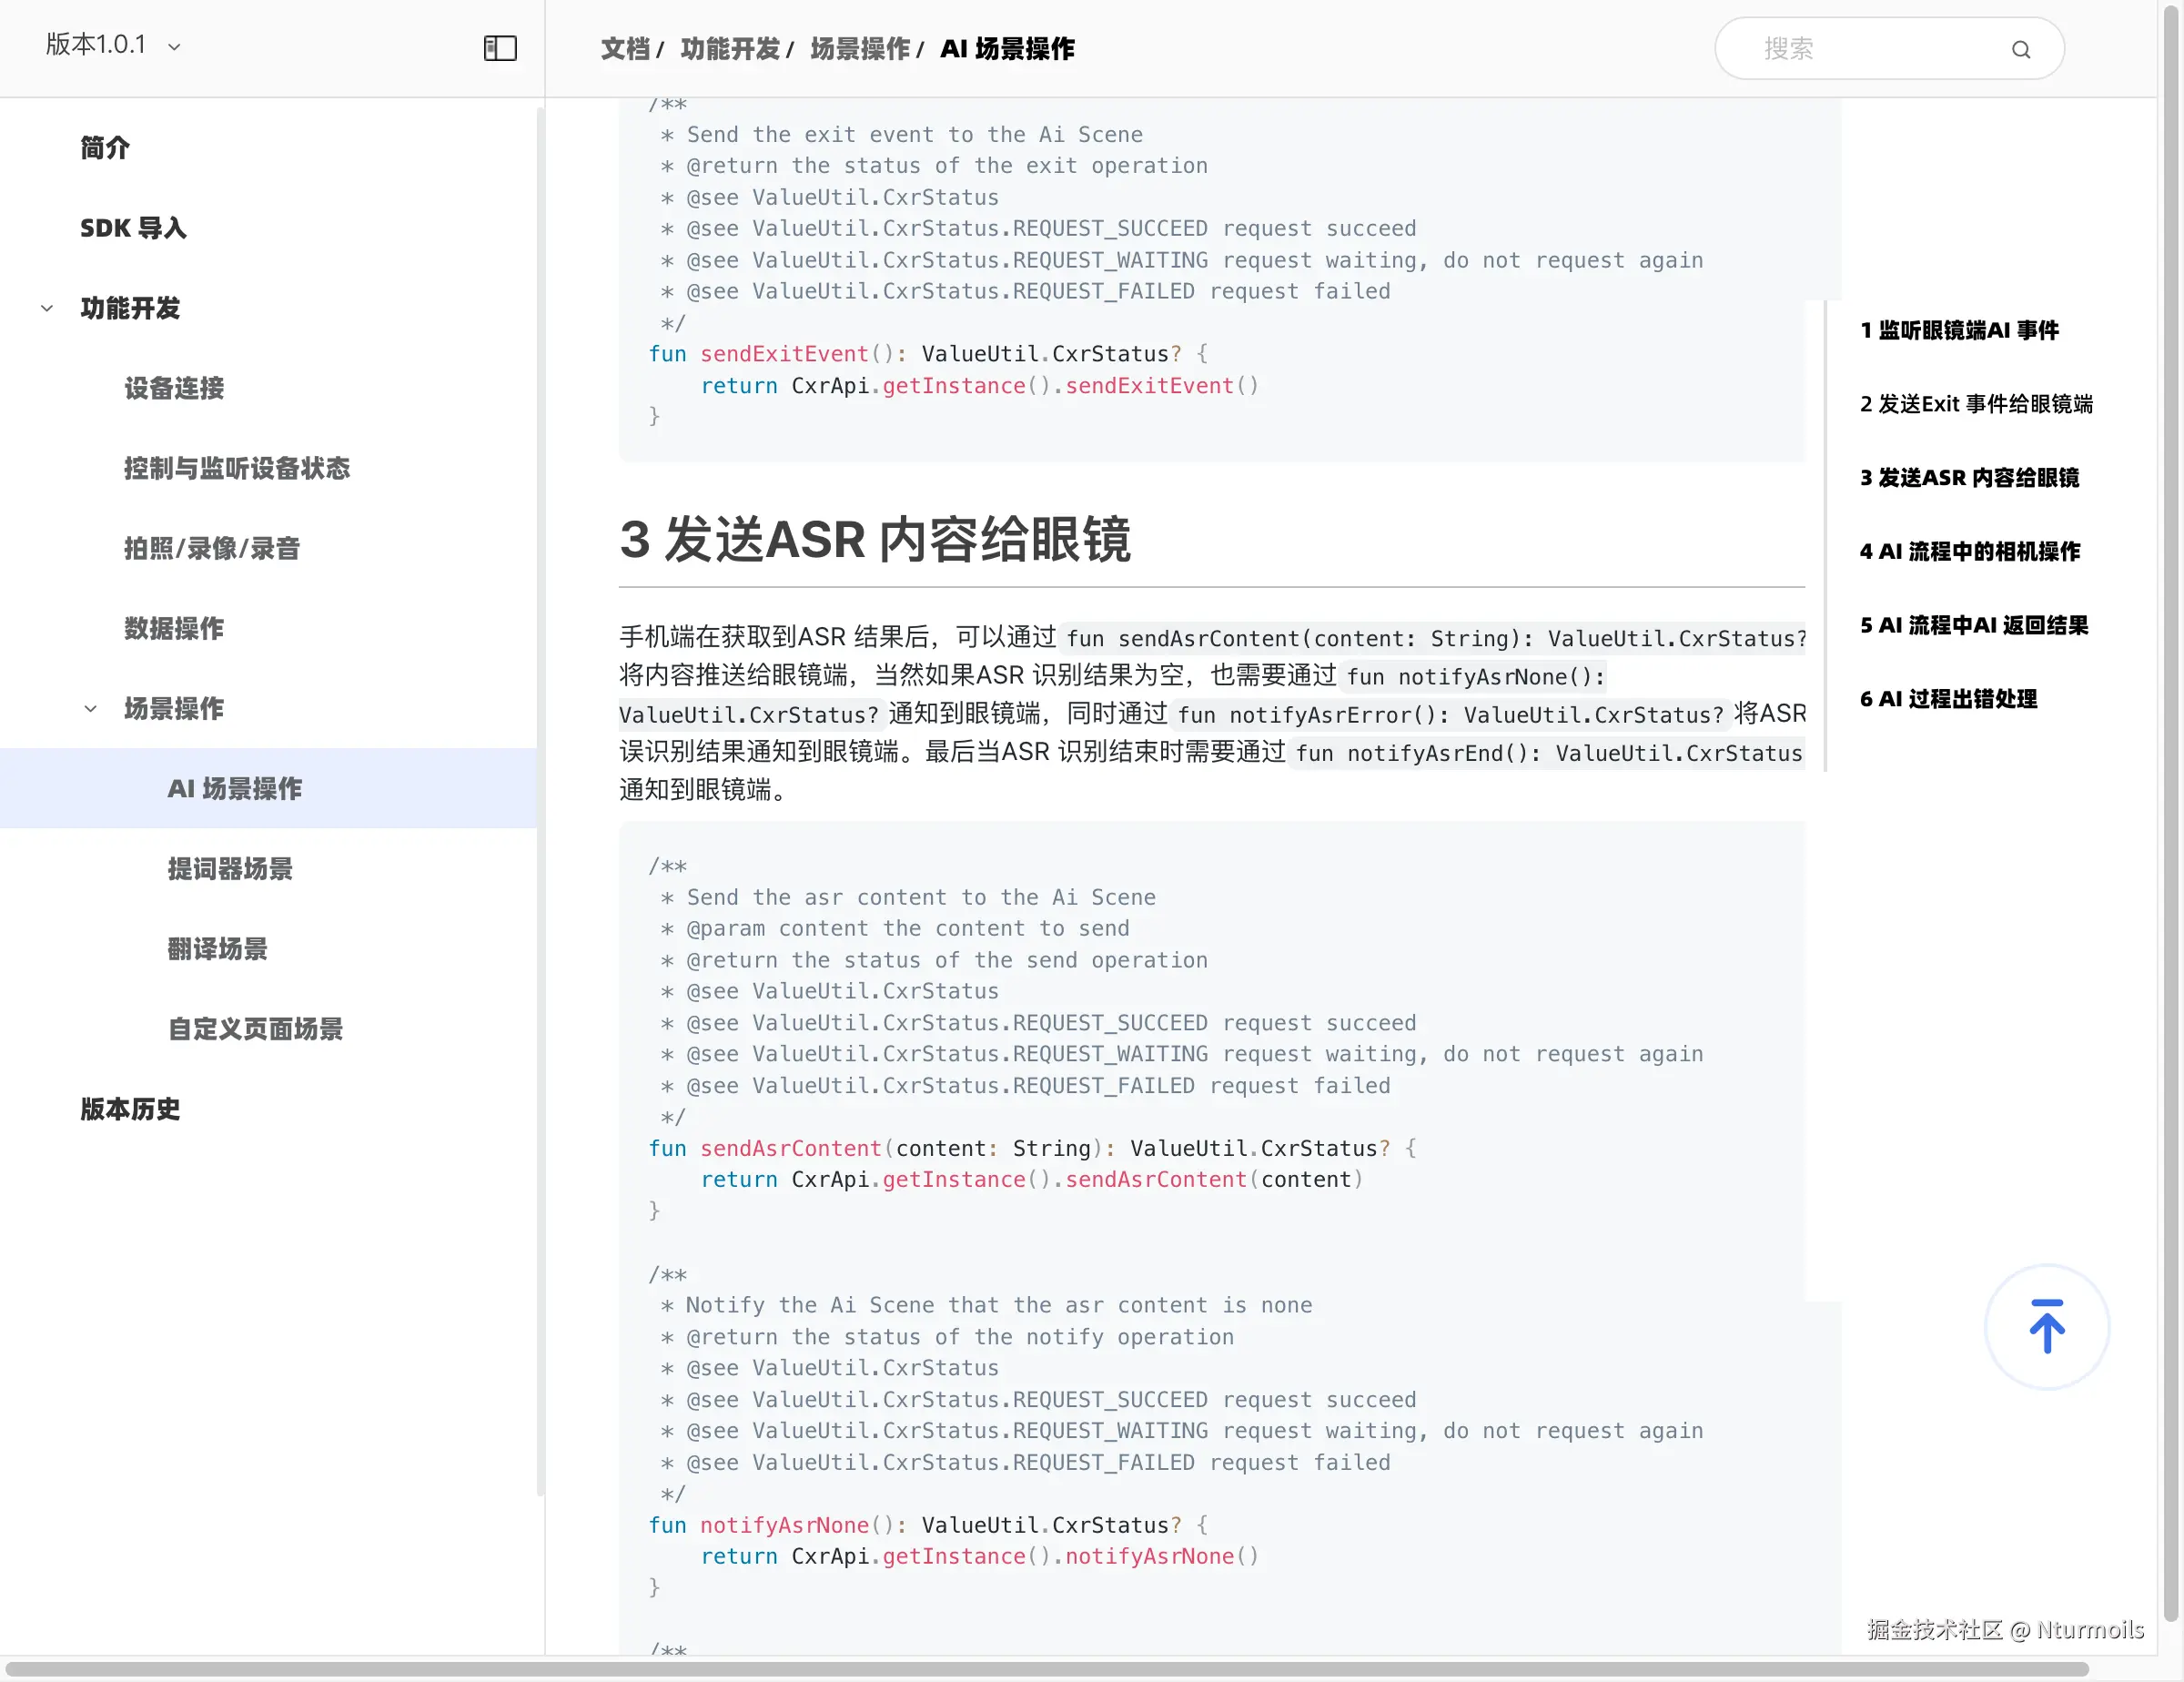Toggle the sidebar collapse icon
The image size is (2184, 1682).
click(500, 48)
